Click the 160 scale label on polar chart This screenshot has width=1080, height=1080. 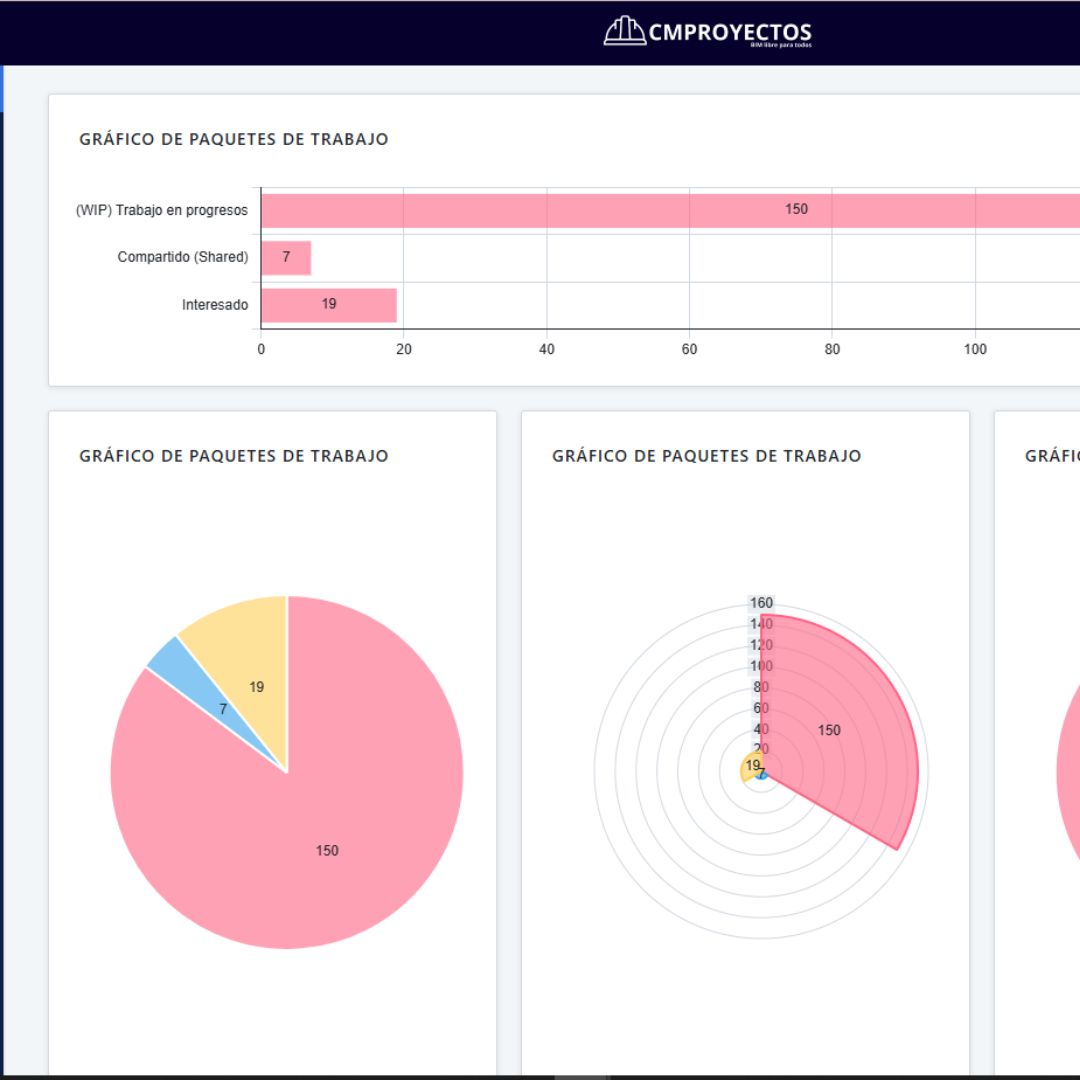[x=762, y=603]
